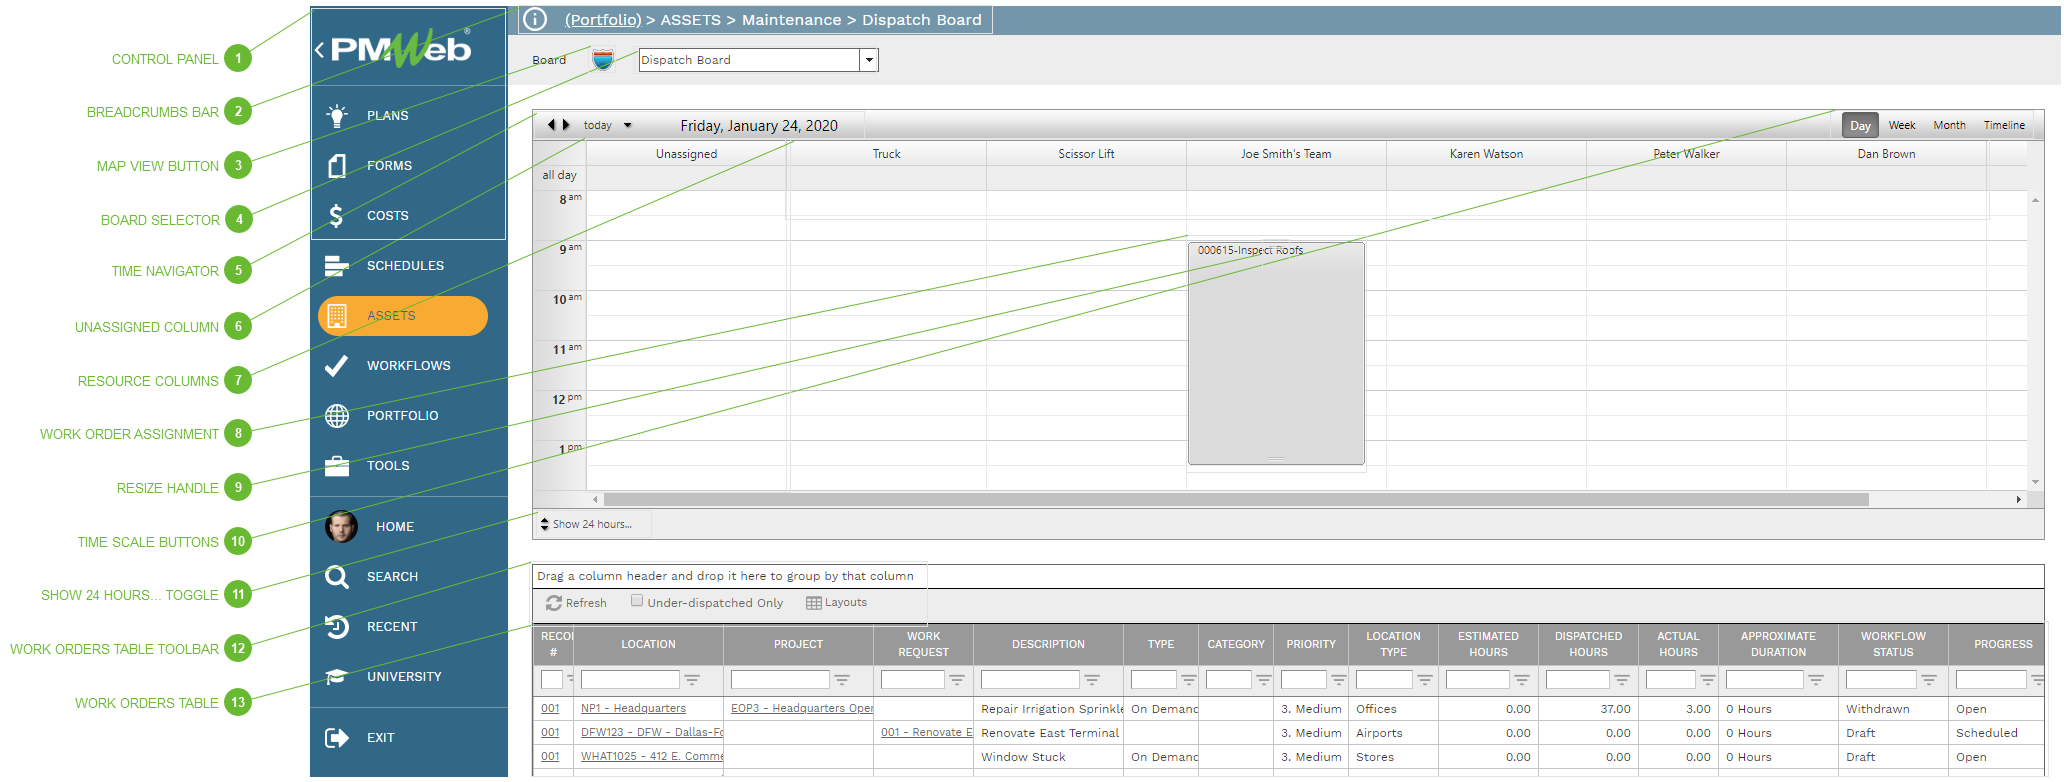
Task: Click the Workflows checkmark icon
Action: [337, 365]
